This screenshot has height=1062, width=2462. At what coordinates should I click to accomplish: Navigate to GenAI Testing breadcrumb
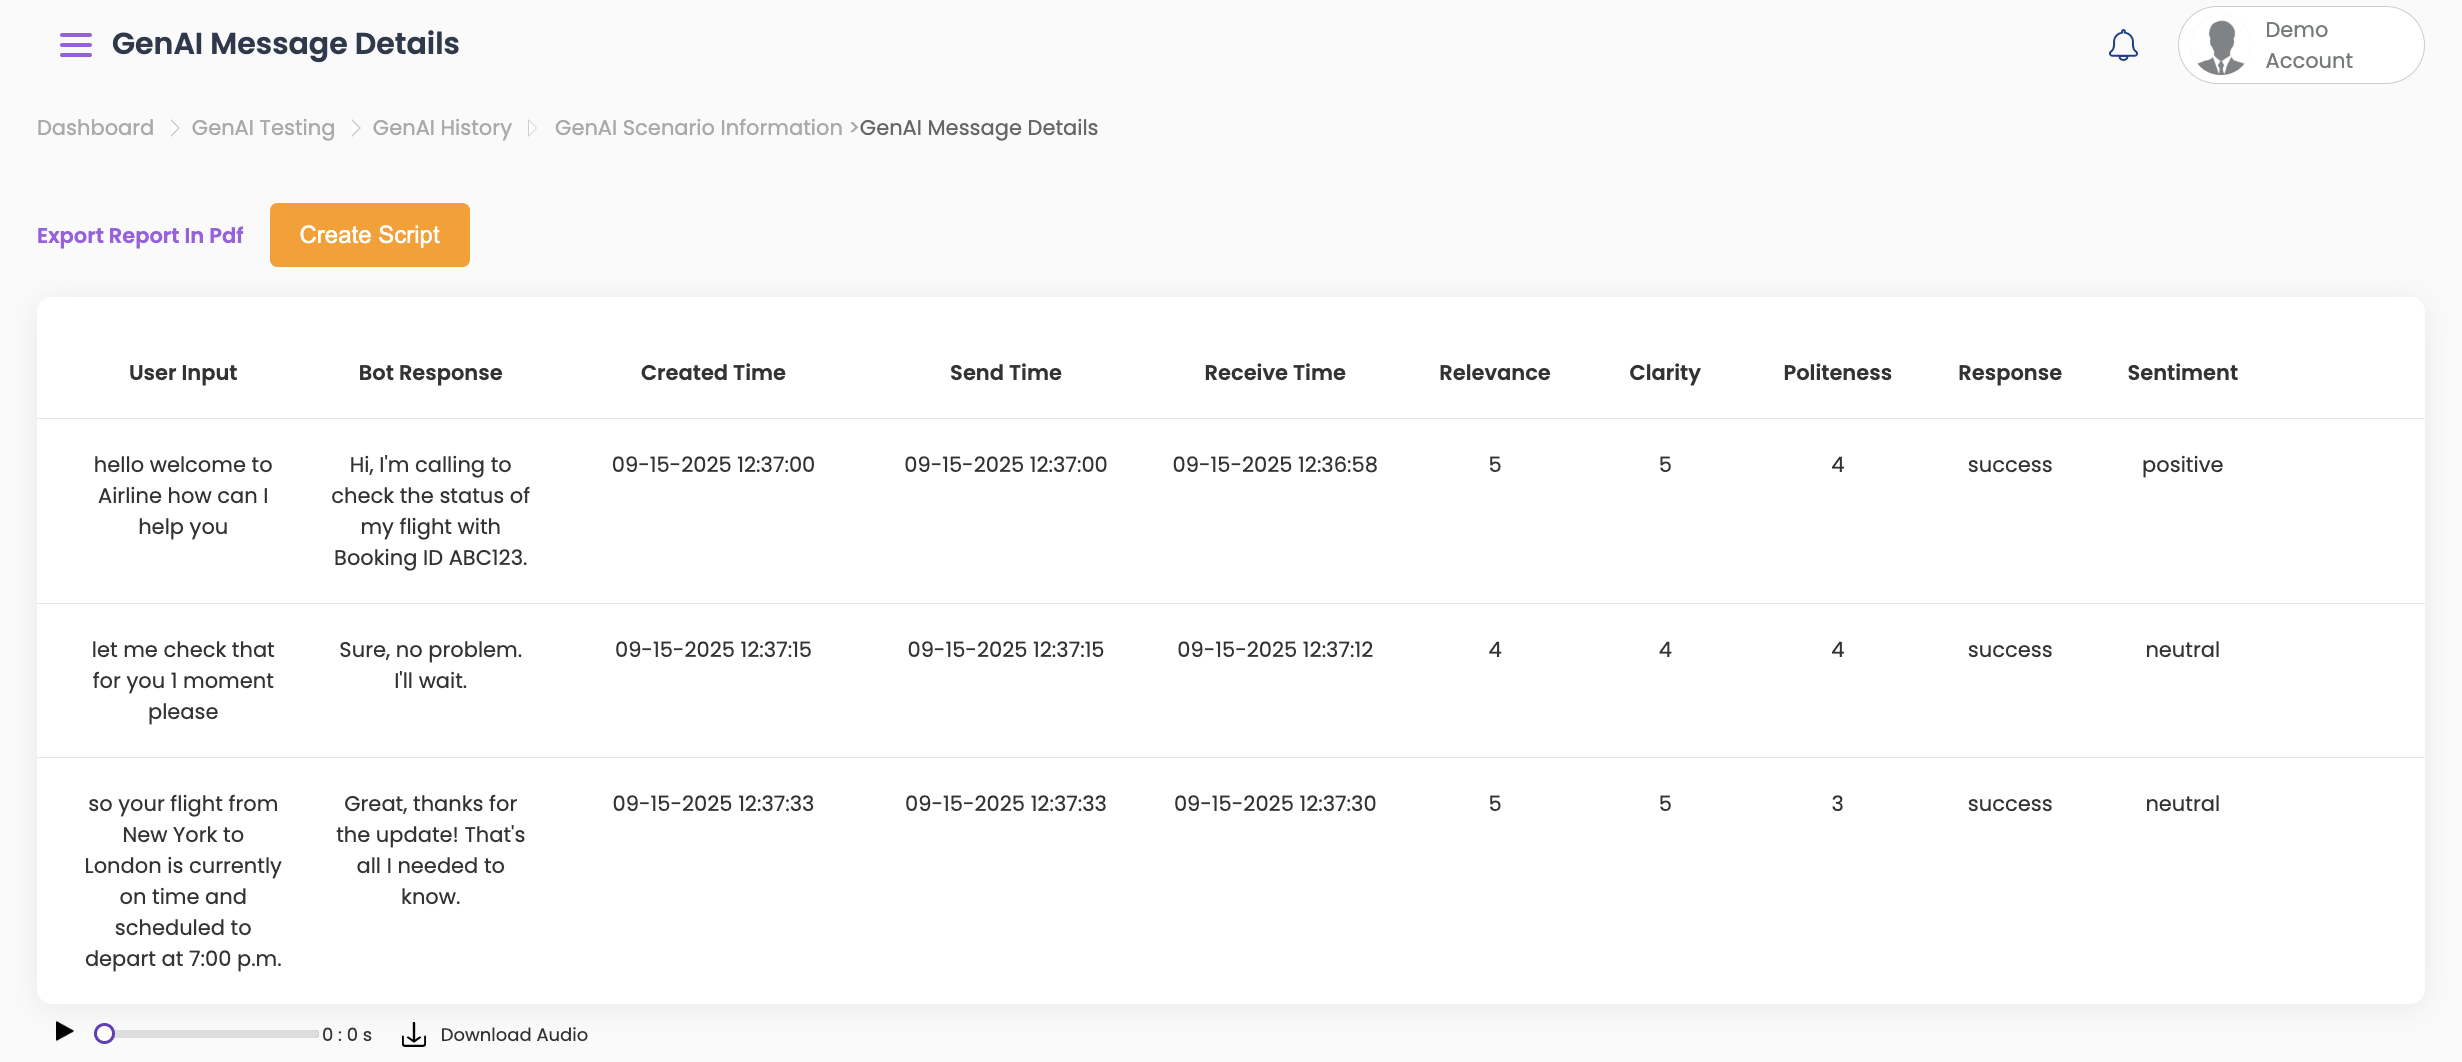[x=263, y=128]
